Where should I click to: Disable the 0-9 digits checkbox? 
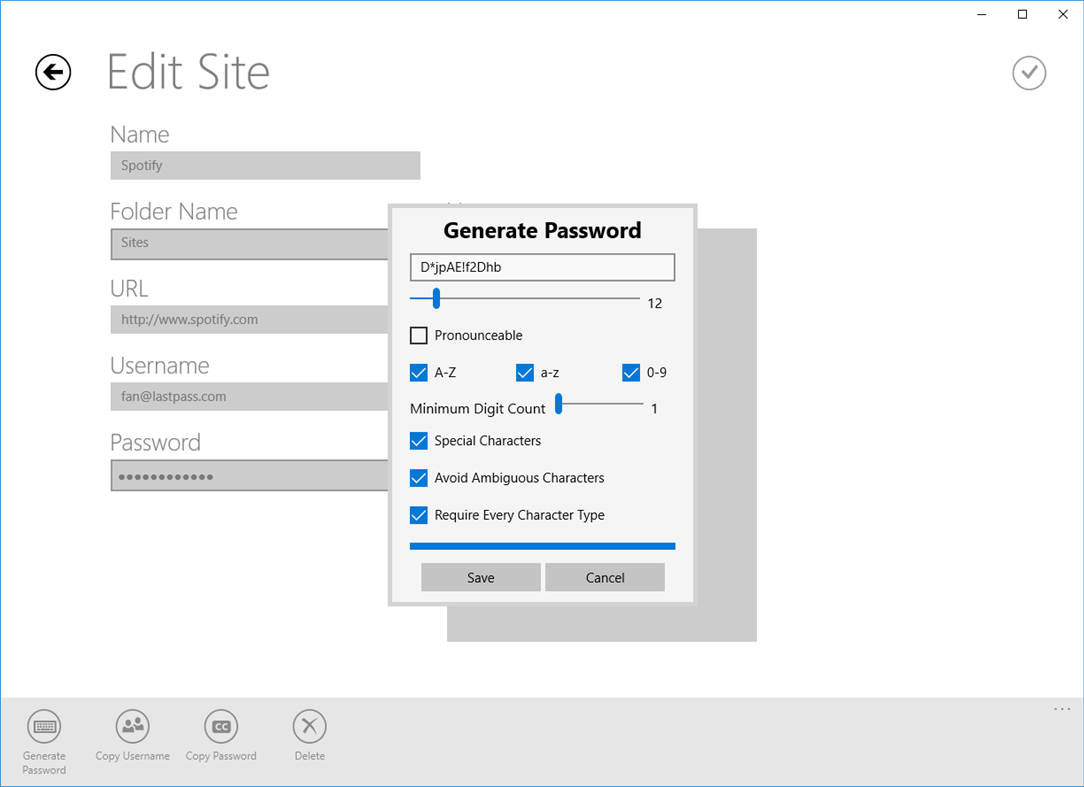pos(630,372)
